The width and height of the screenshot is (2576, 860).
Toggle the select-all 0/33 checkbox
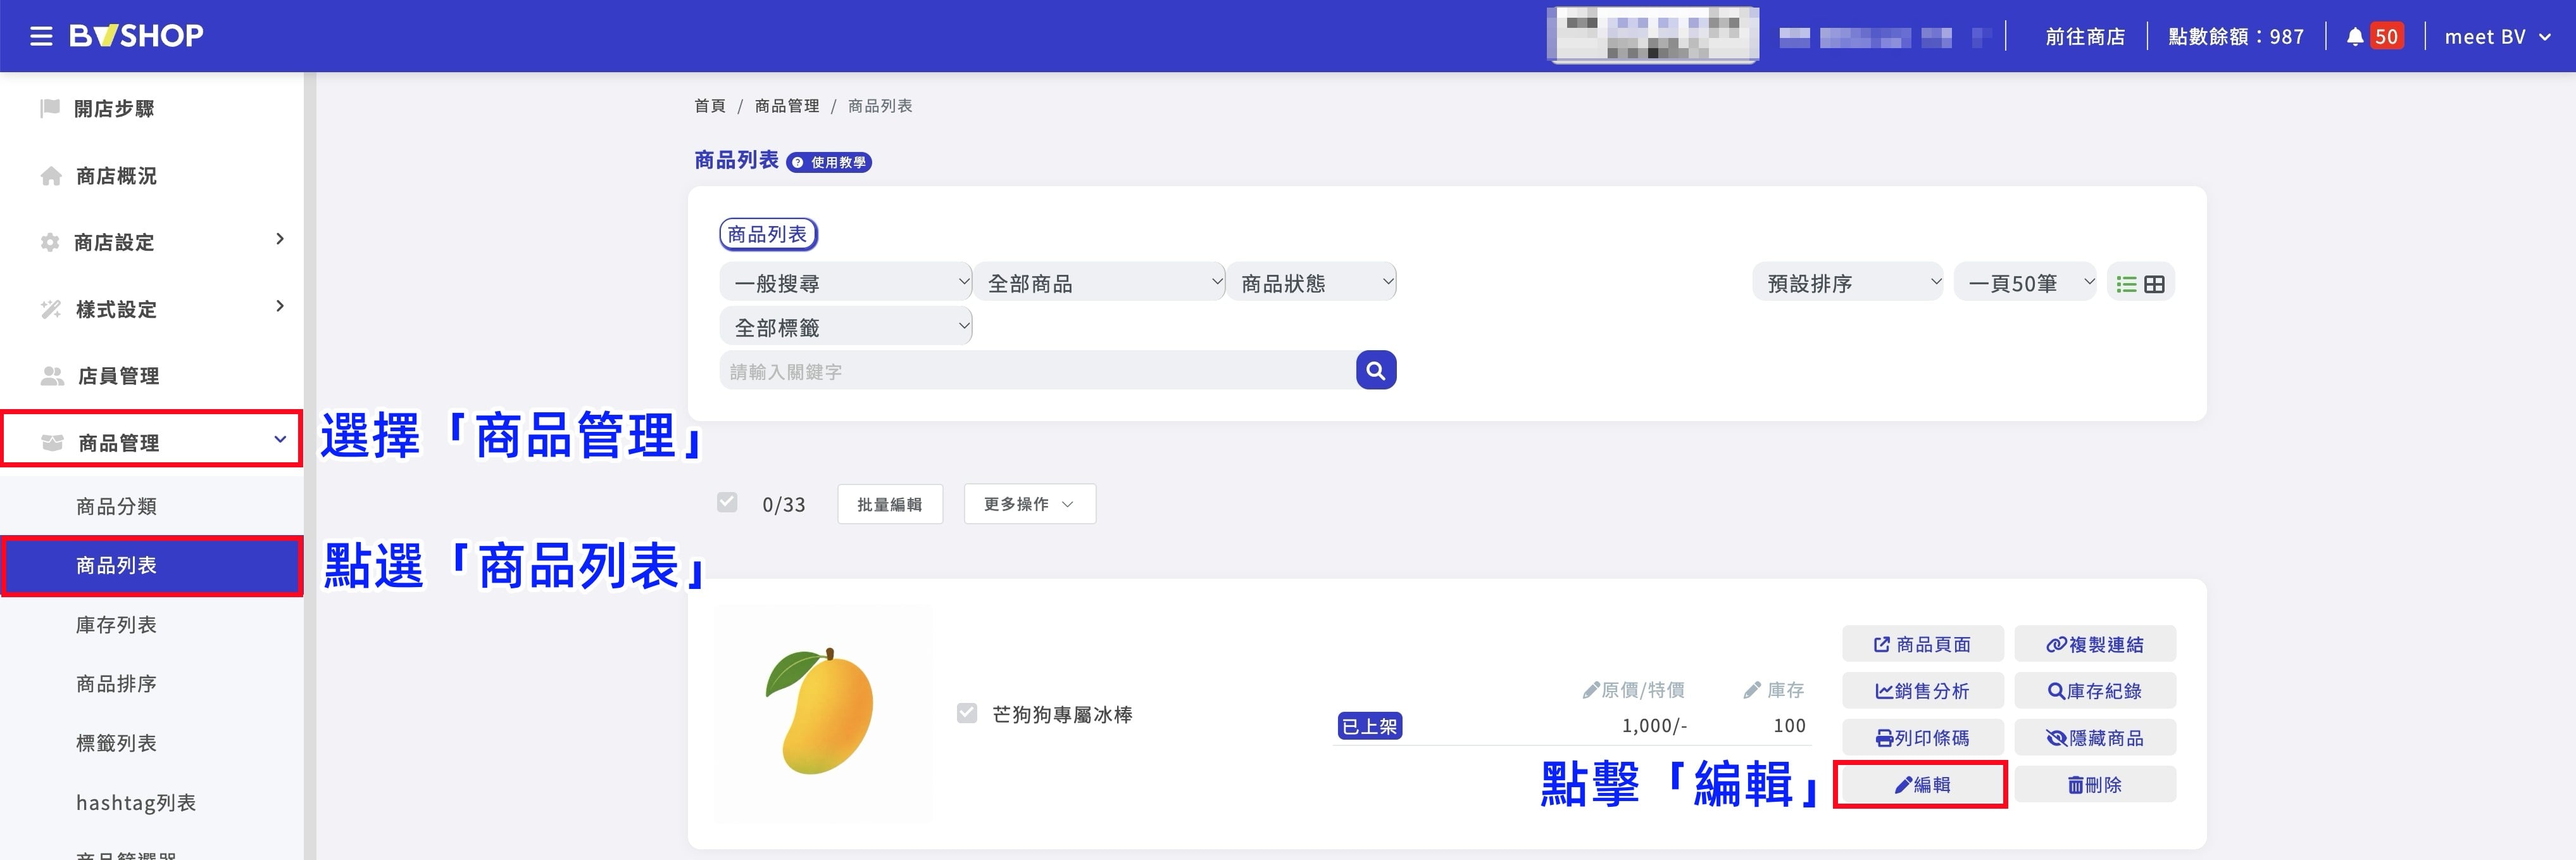pyautogui.click(x=727, y=502)
